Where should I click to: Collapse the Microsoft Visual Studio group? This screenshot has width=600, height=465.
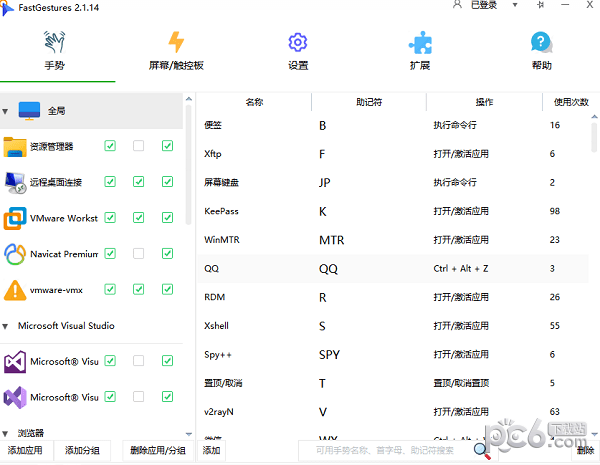pos(5,326)
